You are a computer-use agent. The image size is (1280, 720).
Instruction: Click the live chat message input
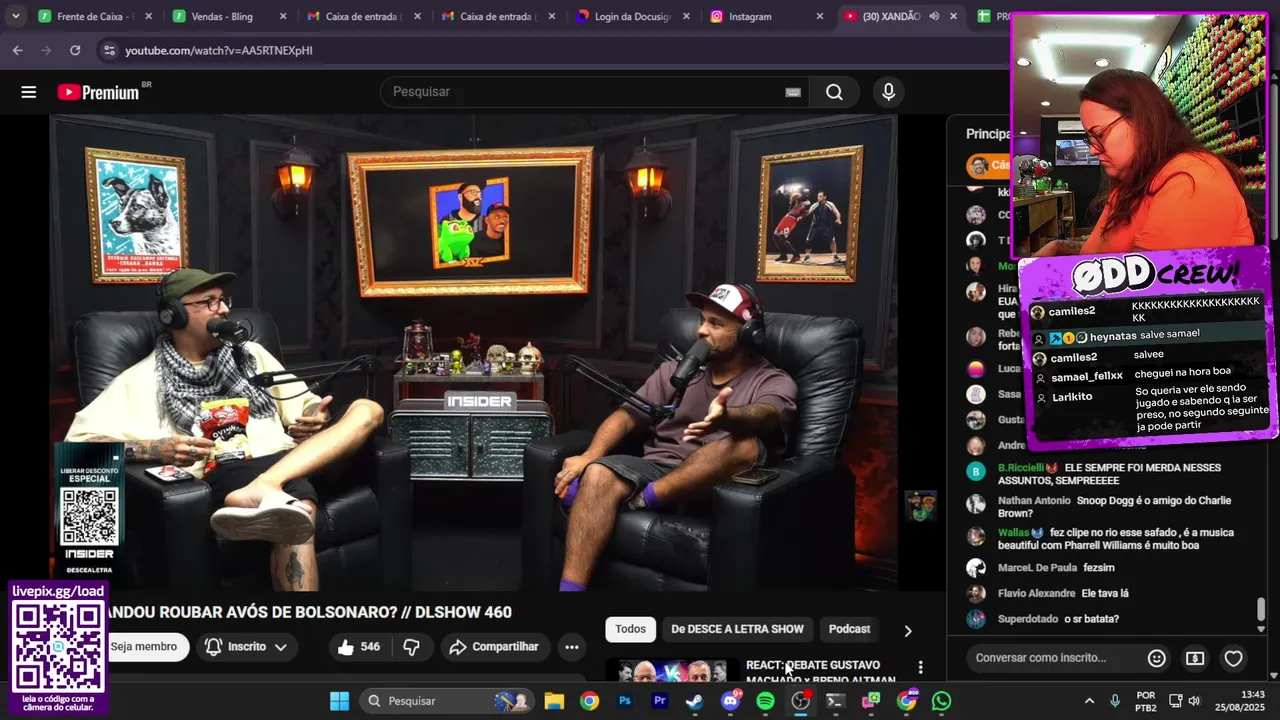coord(1054,658)
